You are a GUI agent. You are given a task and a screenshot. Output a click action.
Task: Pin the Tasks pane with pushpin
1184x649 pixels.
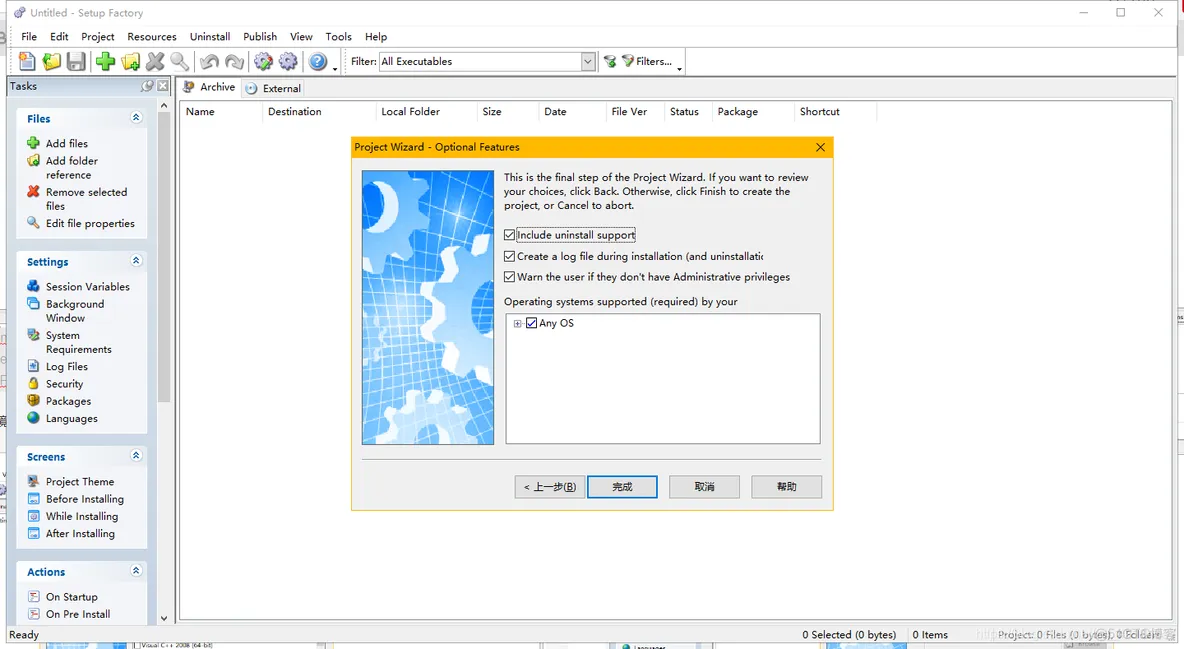147,86
